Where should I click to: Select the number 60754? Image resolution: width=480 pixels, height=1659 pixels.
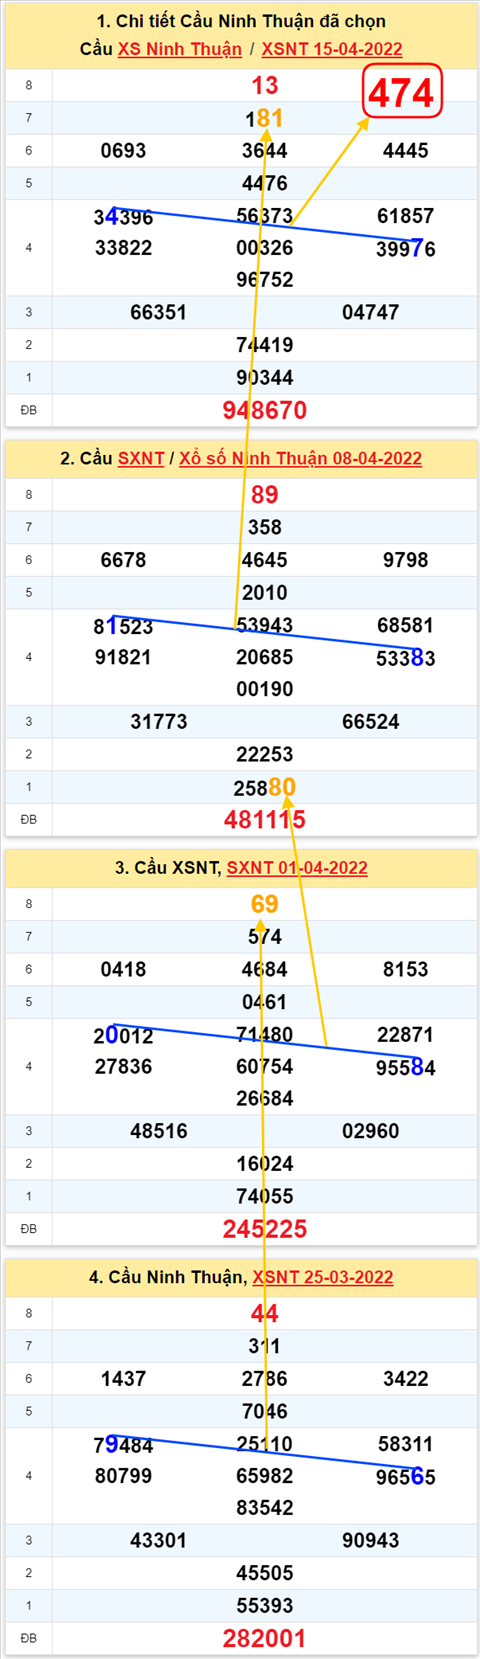(x=265, y=1067)
